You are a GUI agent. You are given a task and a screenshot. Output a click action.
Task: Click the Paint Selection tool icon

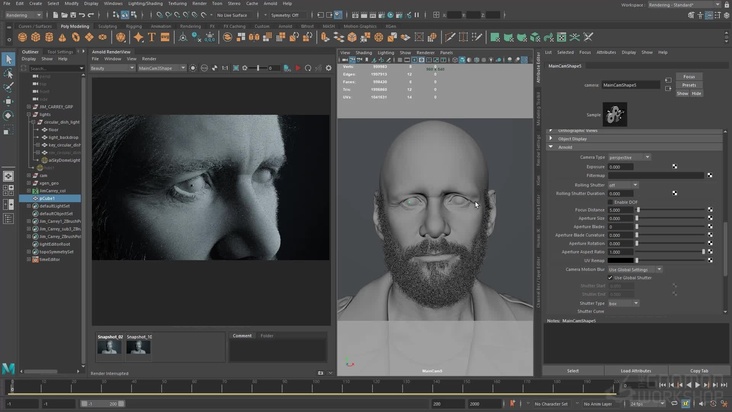click(x=8, y=87)
